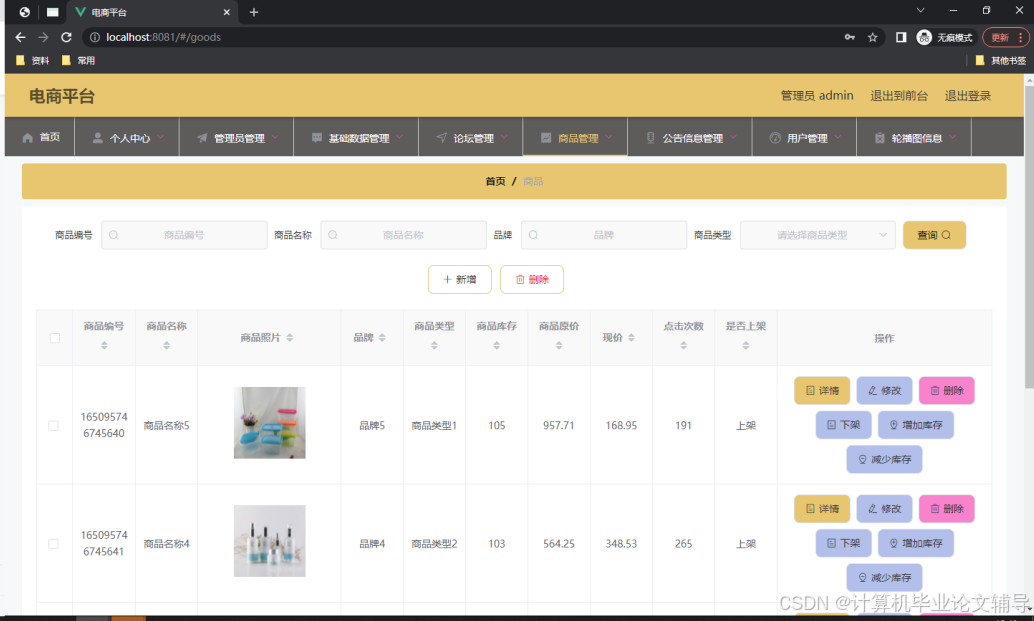Click the search icon in 品牌 field
This screenshot has width=1034, height=621.
[533, 235]
